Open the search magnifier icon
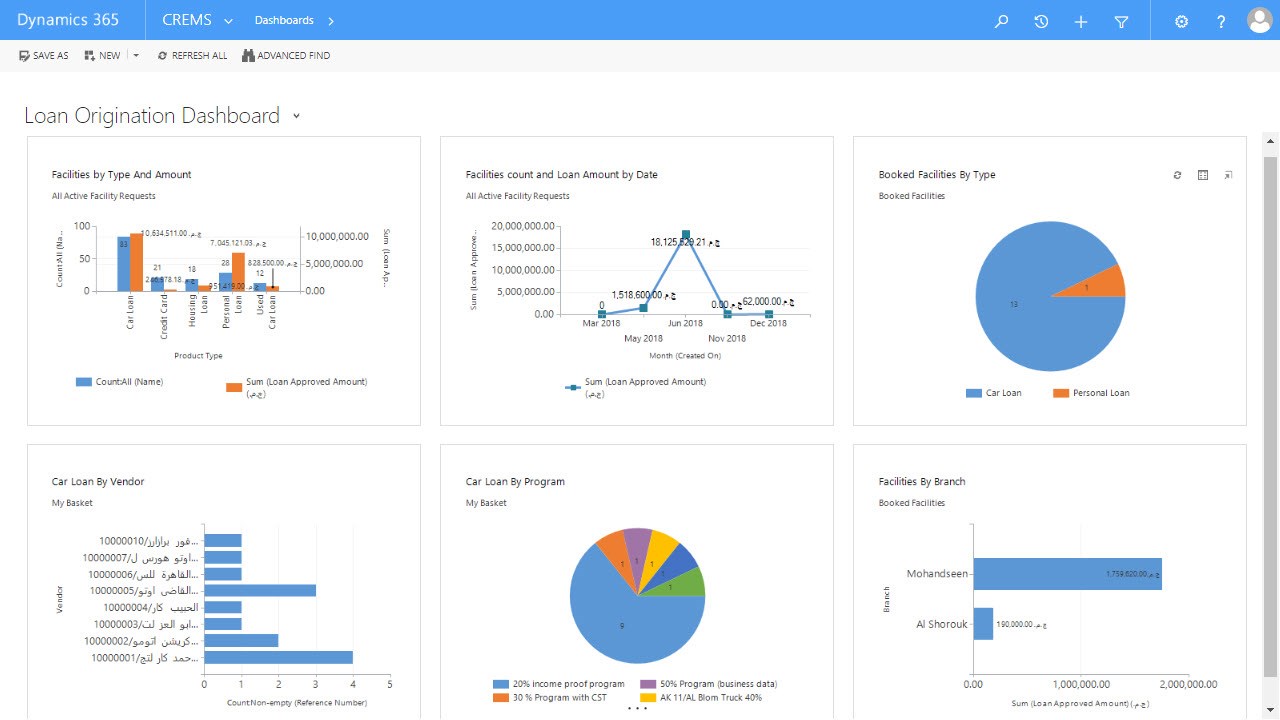The image size is (1280, 720). [1001, 21]
